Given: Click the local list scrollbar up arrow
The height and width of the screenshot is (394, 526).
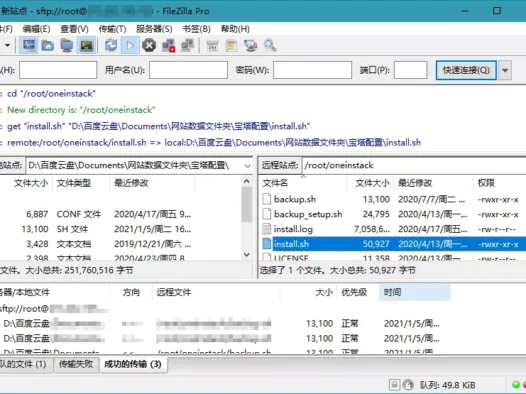Looking at the screenshot, I should (x=247, y=181).
